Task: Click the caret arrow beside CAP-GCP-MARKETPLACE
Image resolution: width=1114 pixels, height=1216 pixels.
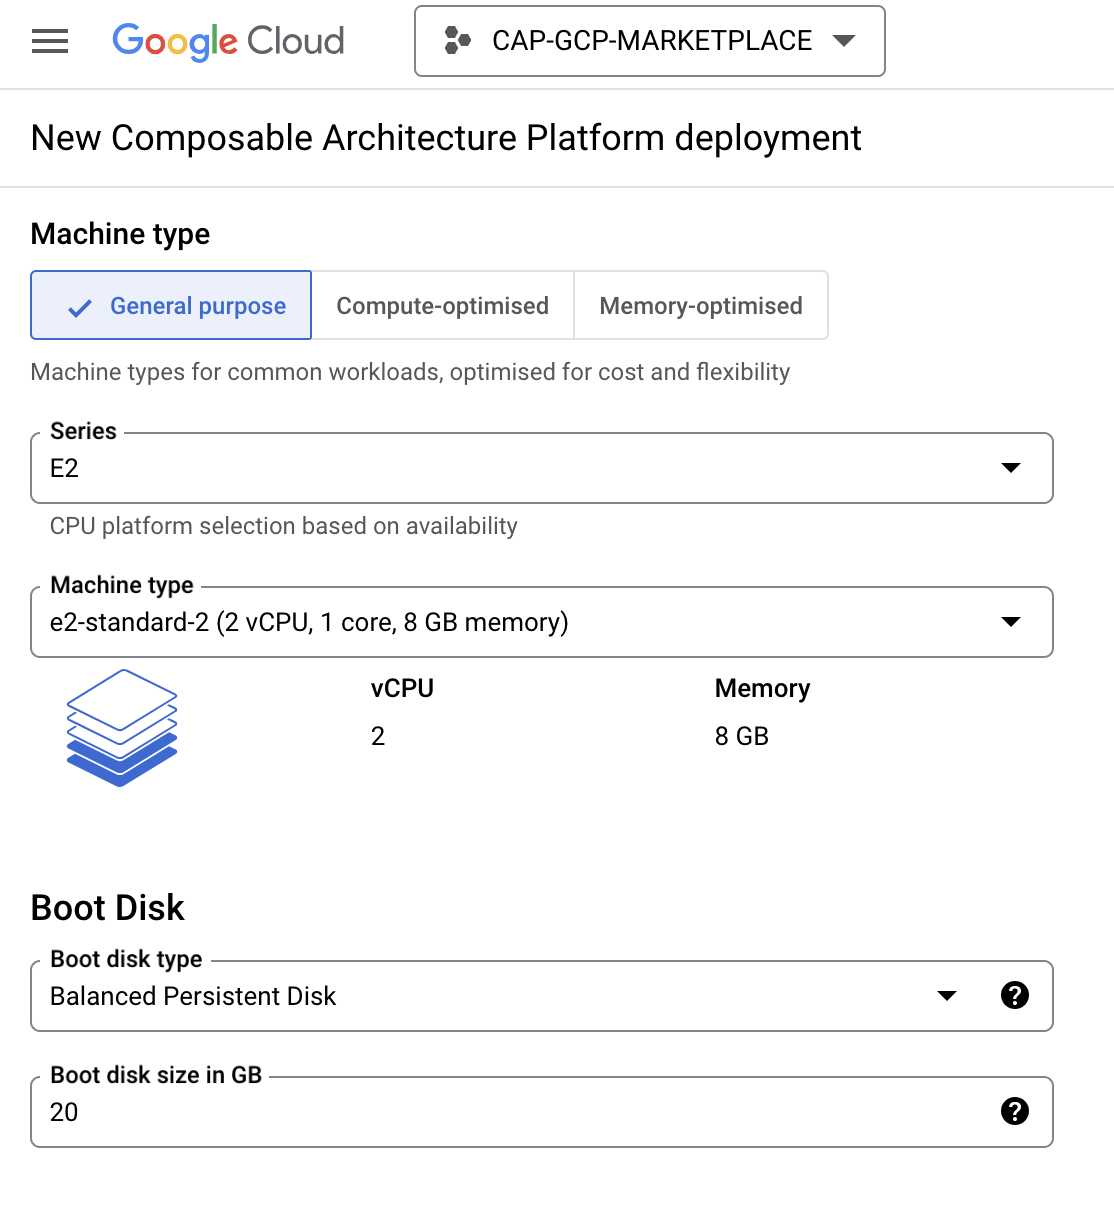Action: (x=844, y=41)
